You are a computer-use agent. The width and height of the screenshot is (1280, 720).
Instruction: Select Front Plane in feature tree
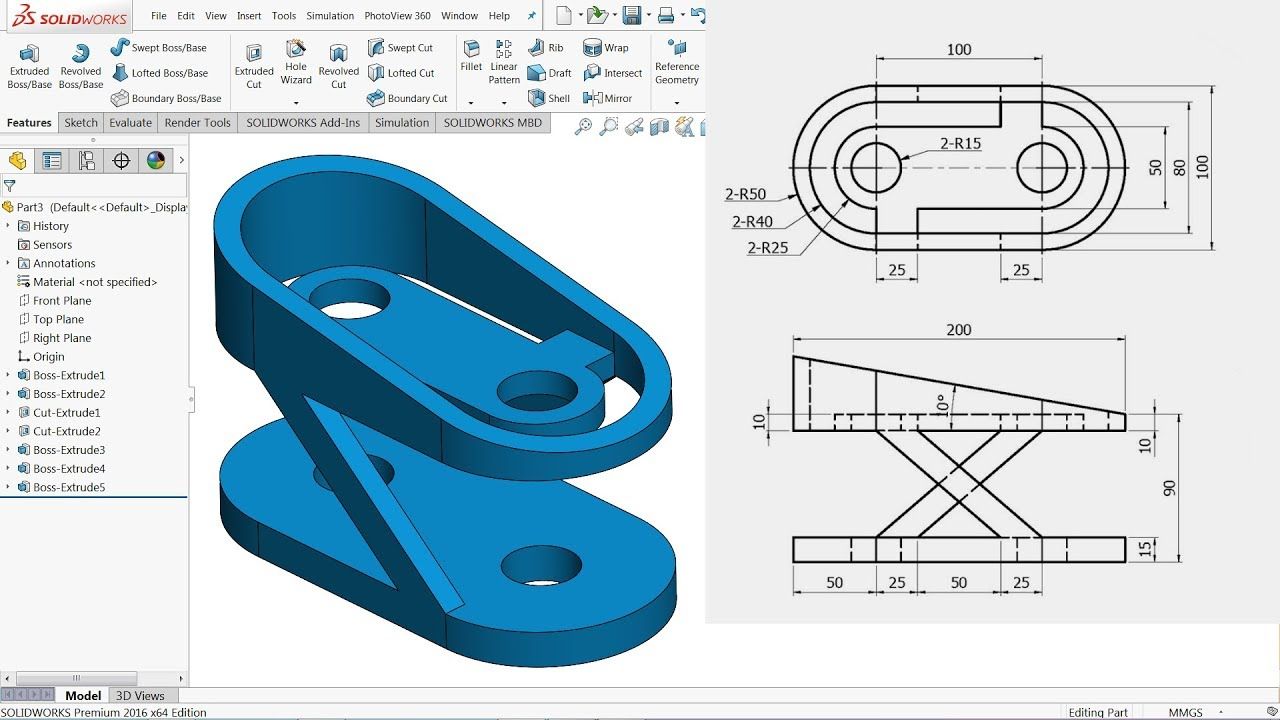click(x=61, y=300)
